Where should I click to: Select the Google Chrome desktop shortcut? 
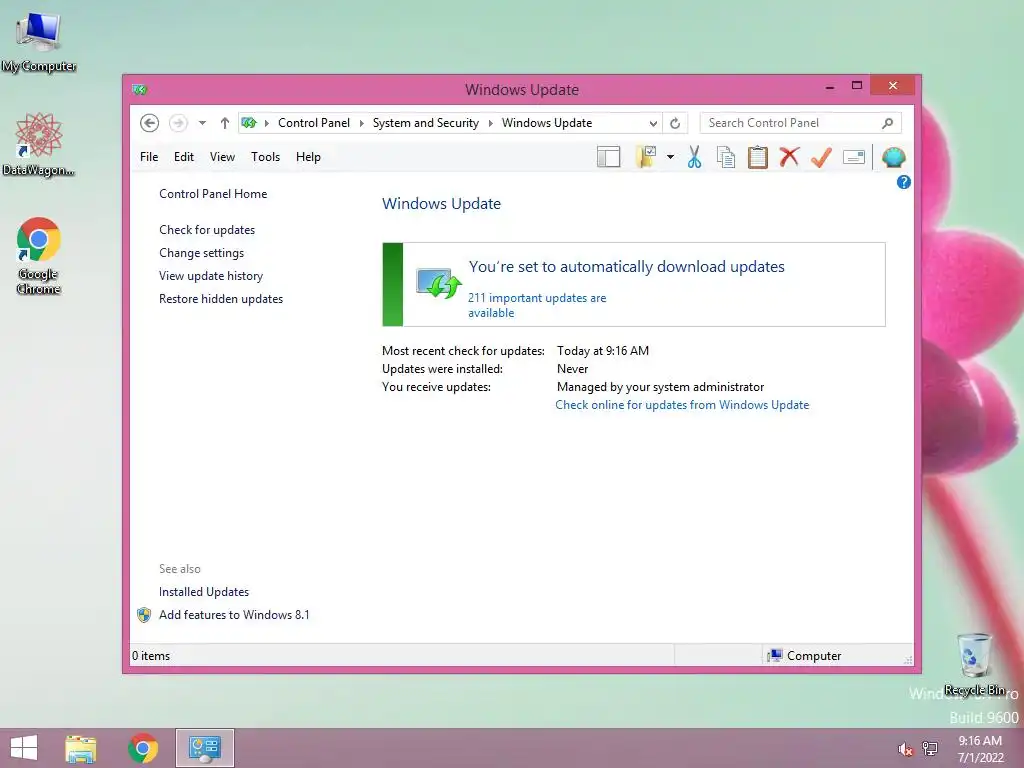pos(39,256)
